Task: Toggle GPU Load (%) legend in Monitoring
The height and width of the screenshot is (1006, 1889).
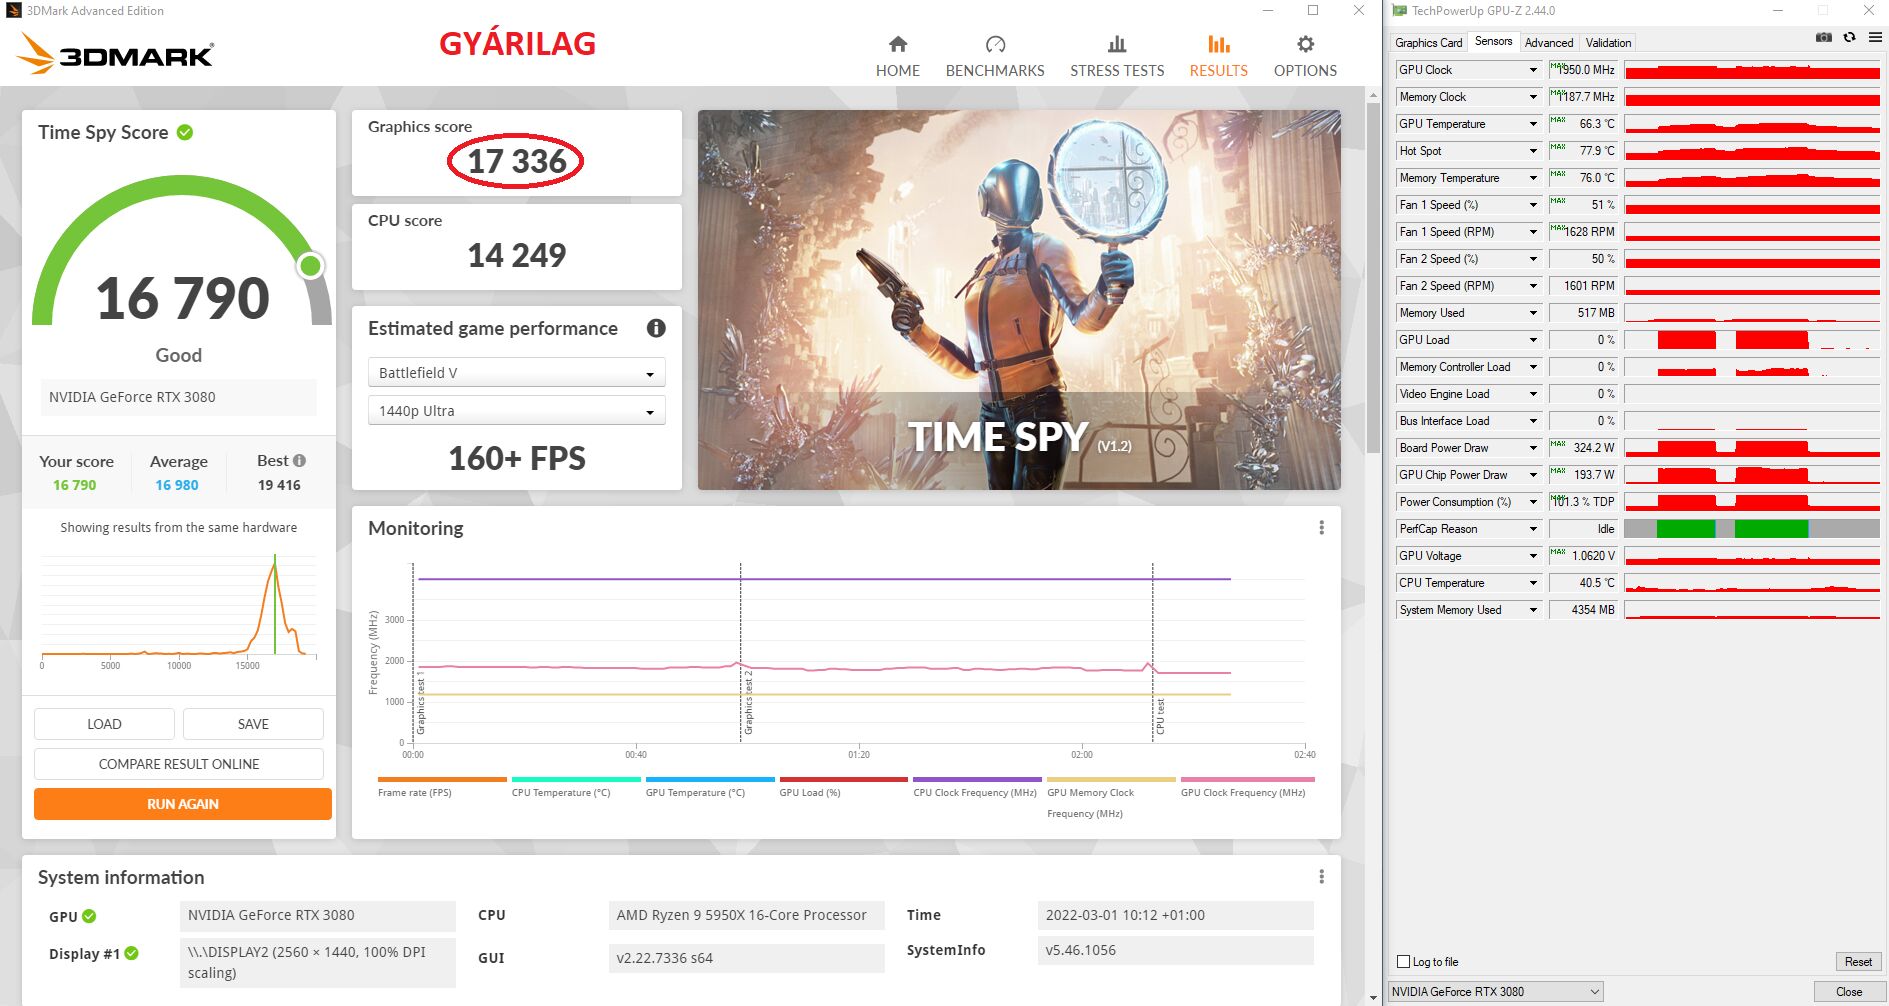Action: (843, 787)
